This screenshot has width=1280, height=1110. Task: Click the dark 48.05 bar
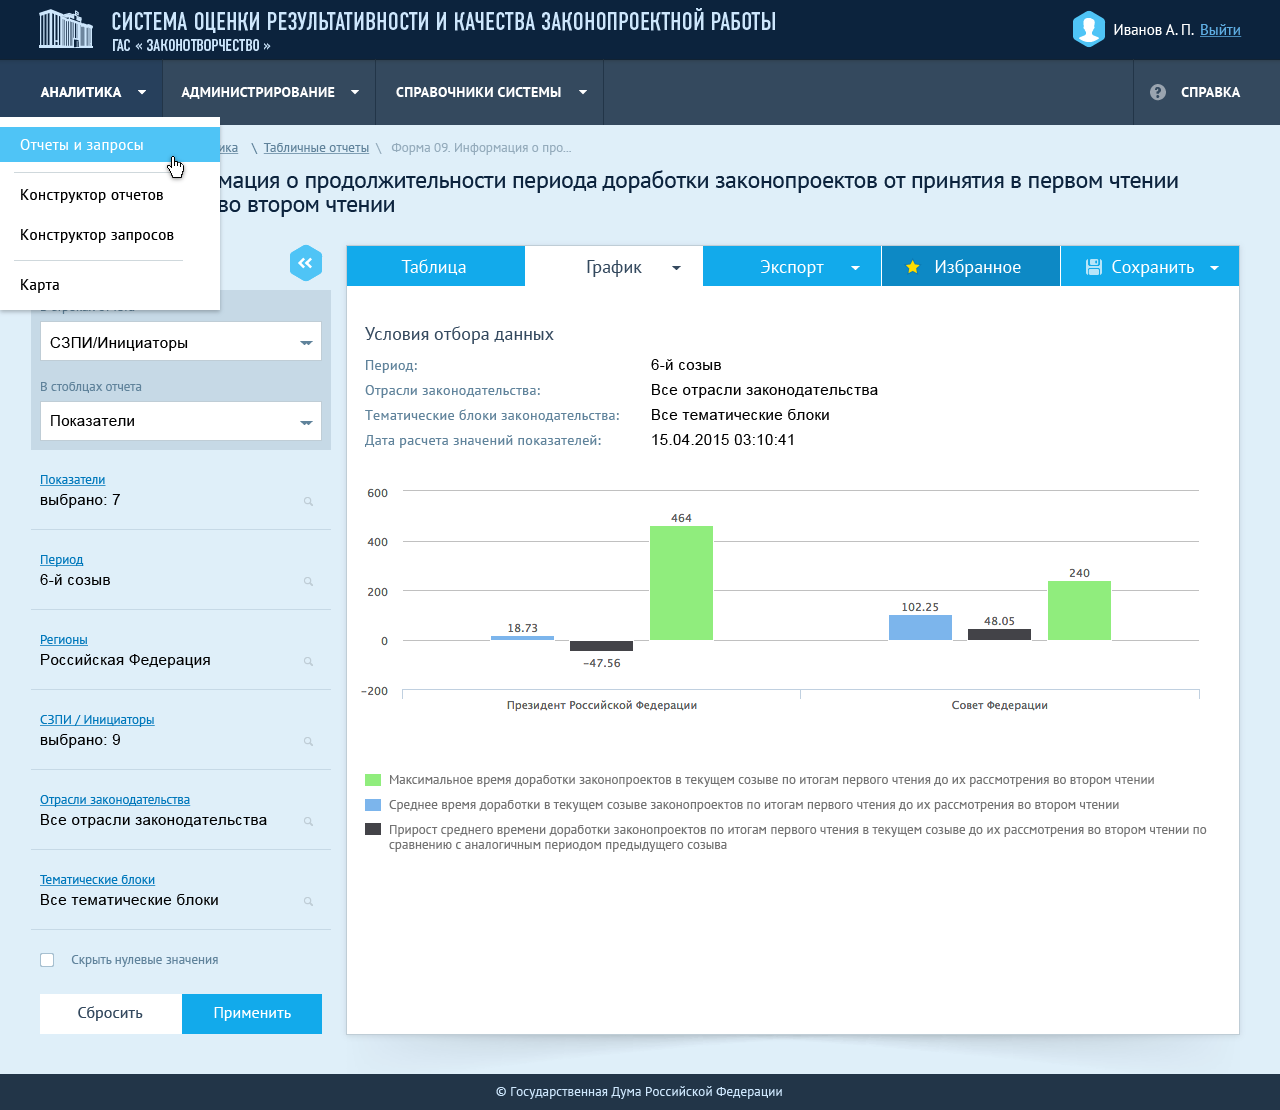(999, 634)
